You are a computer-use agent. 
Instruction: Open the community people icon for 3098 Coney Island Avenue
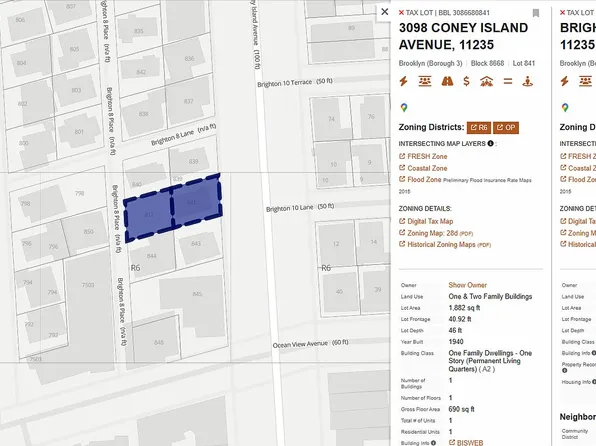425,81
